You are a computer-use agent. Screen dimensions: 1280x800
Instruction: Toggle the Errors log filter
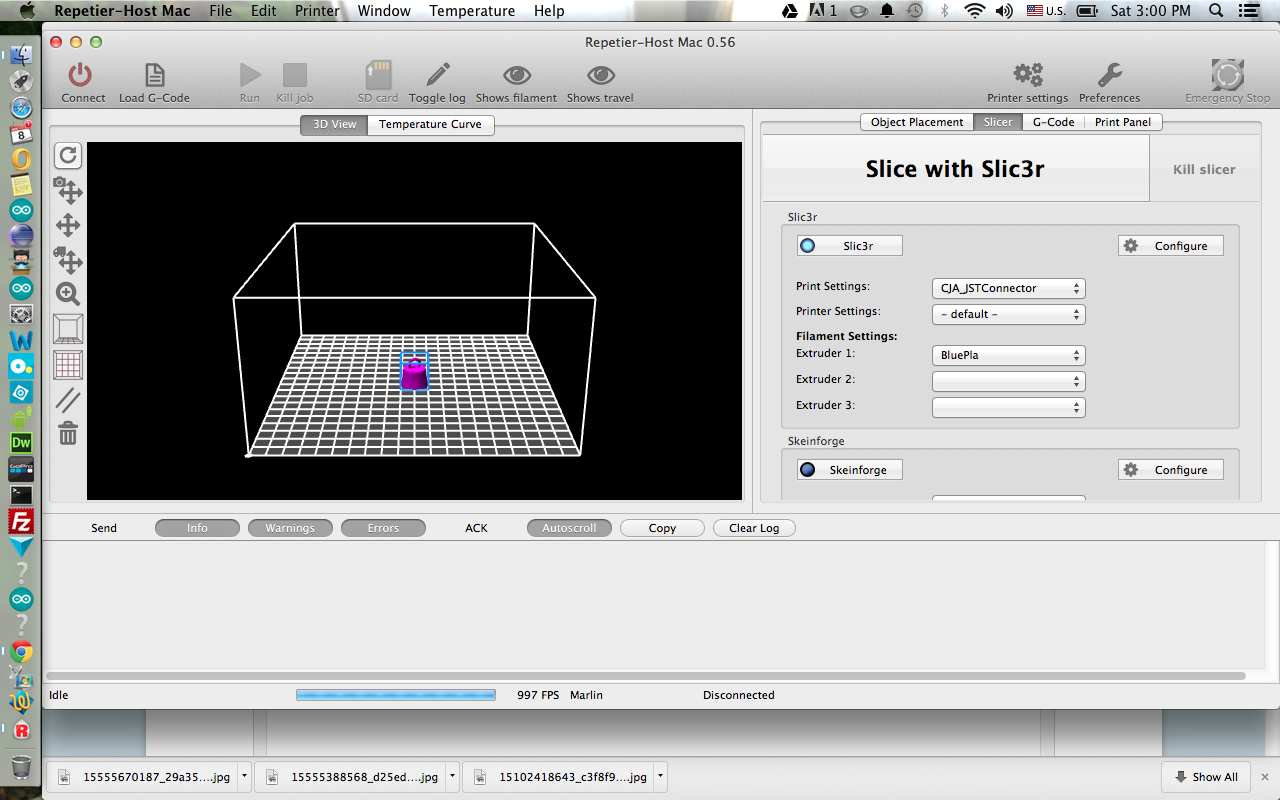383,528
